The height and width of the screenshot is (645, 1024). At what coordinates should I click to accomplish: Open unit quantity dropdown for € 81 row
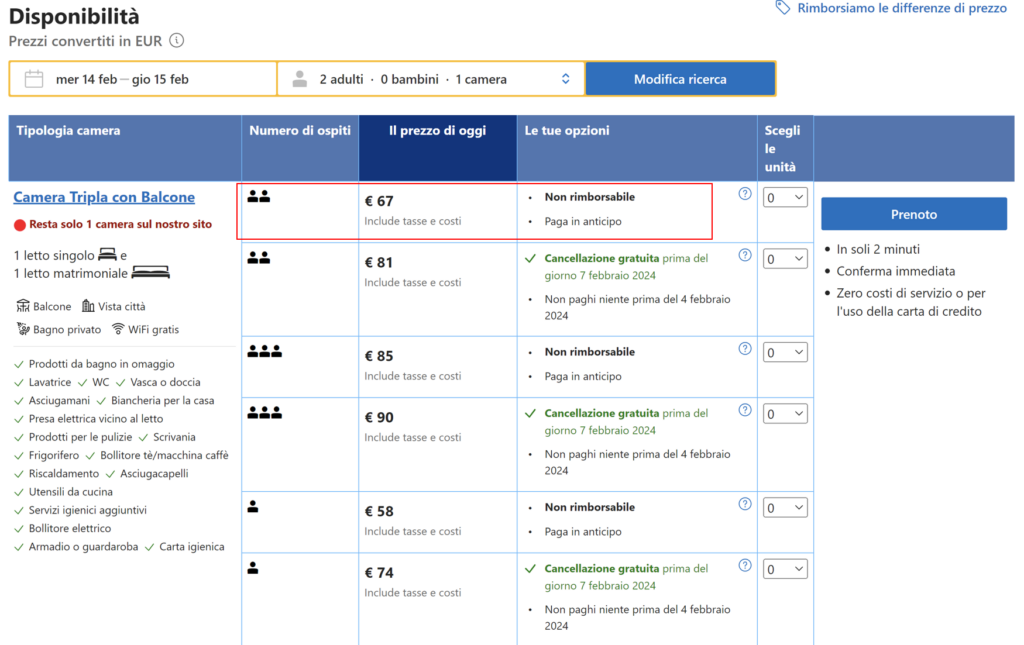[785, 259]
